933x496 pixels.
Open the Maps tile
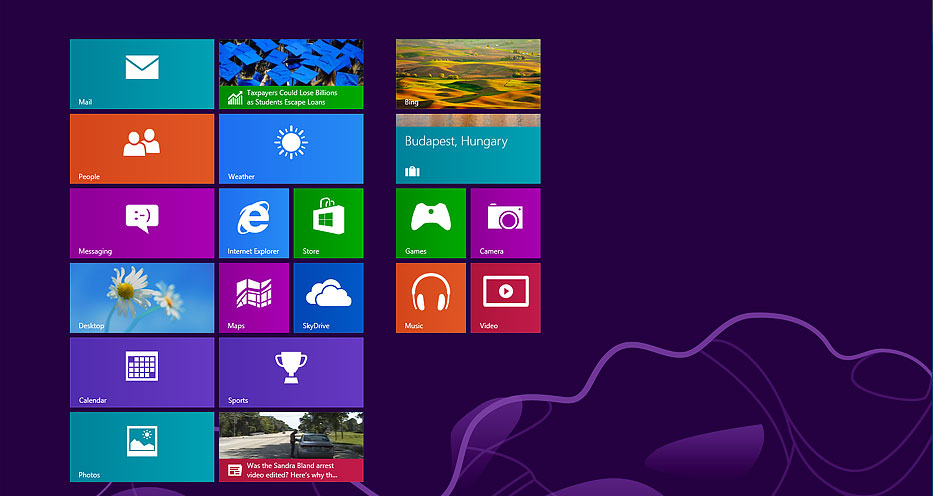pos(253,298)
